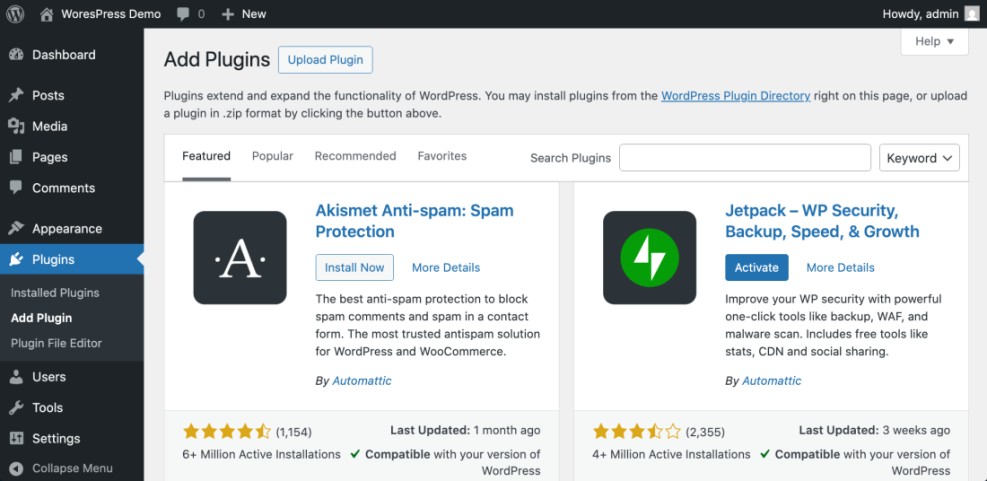This screenshot has height=481, width=987.
Task: Click the plus New icon in admin bar
Action: (228, 14)
